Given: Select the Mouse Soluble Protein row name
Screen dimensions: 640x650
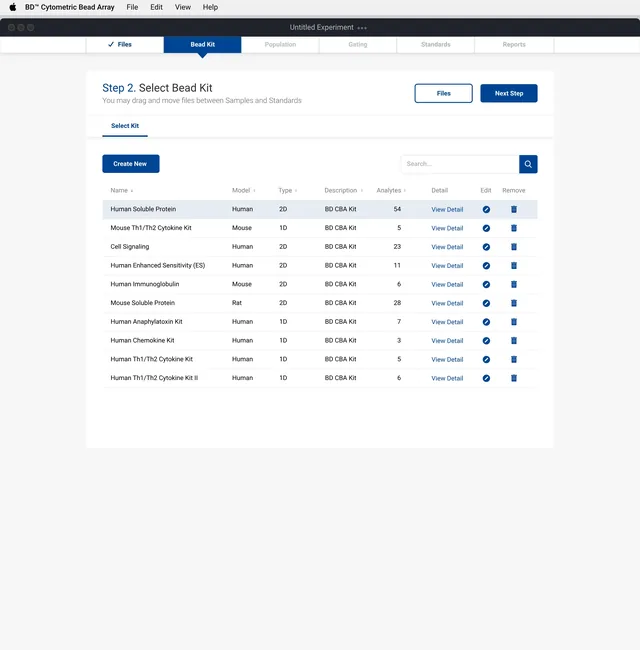Looking at the screenshot, I should tap(143, 303).
